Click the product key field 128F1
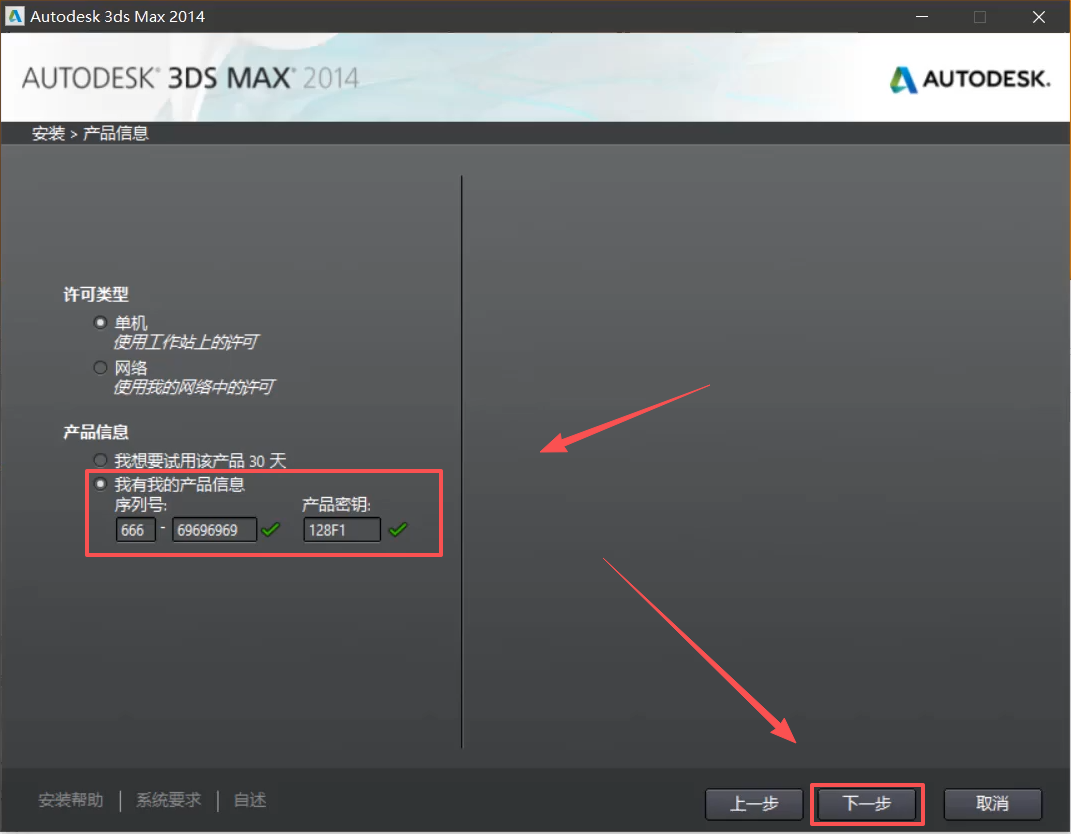Image resolution: width=1071 pixels, height=834 pixels. point(341,530)
